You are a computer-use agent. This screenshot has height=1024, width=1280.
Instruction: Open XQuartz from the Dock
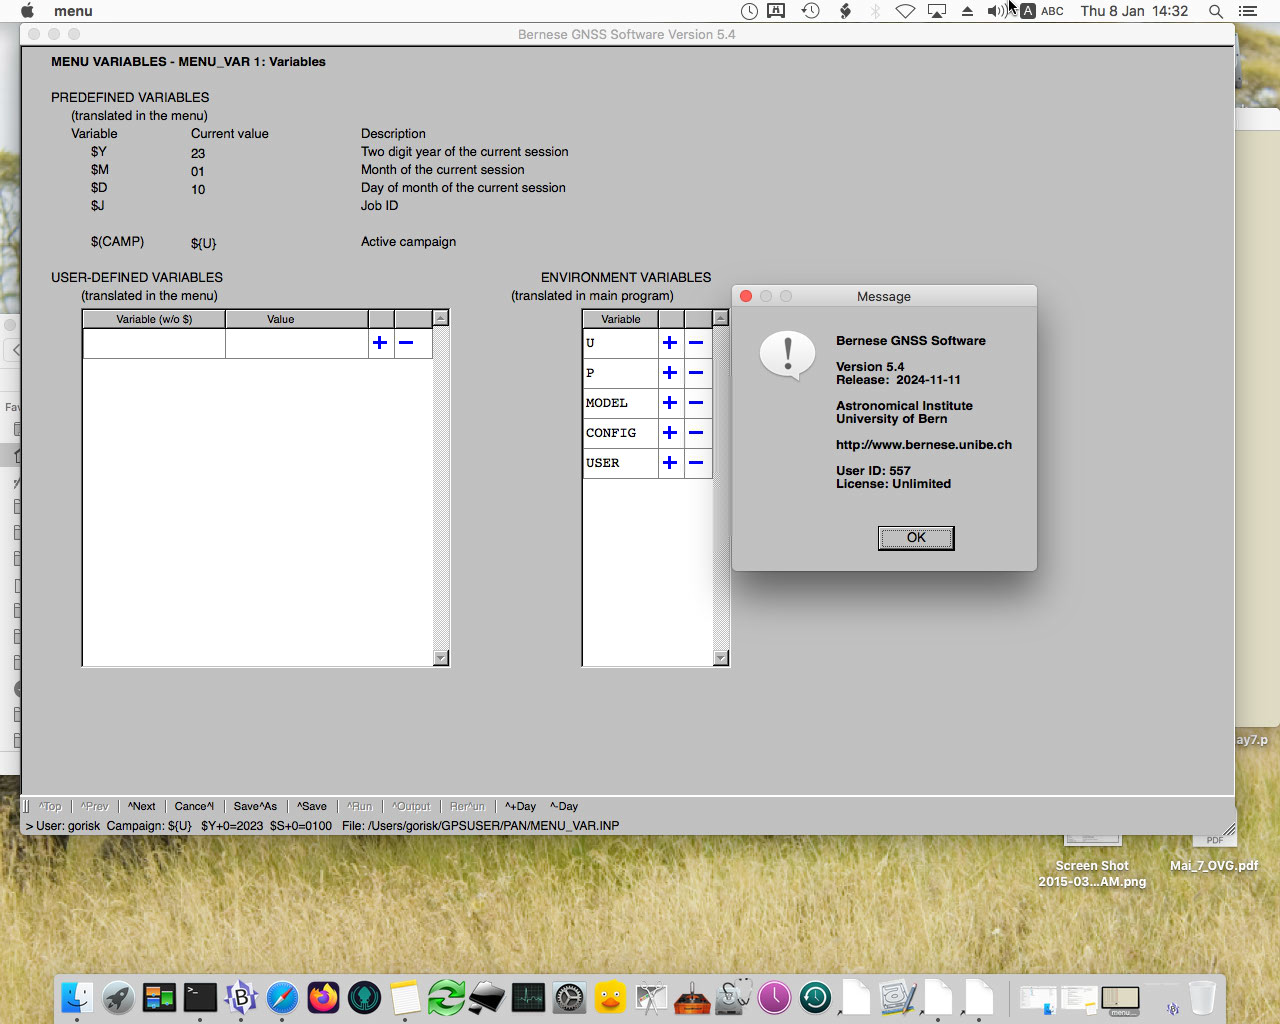(x=651, y=997)
